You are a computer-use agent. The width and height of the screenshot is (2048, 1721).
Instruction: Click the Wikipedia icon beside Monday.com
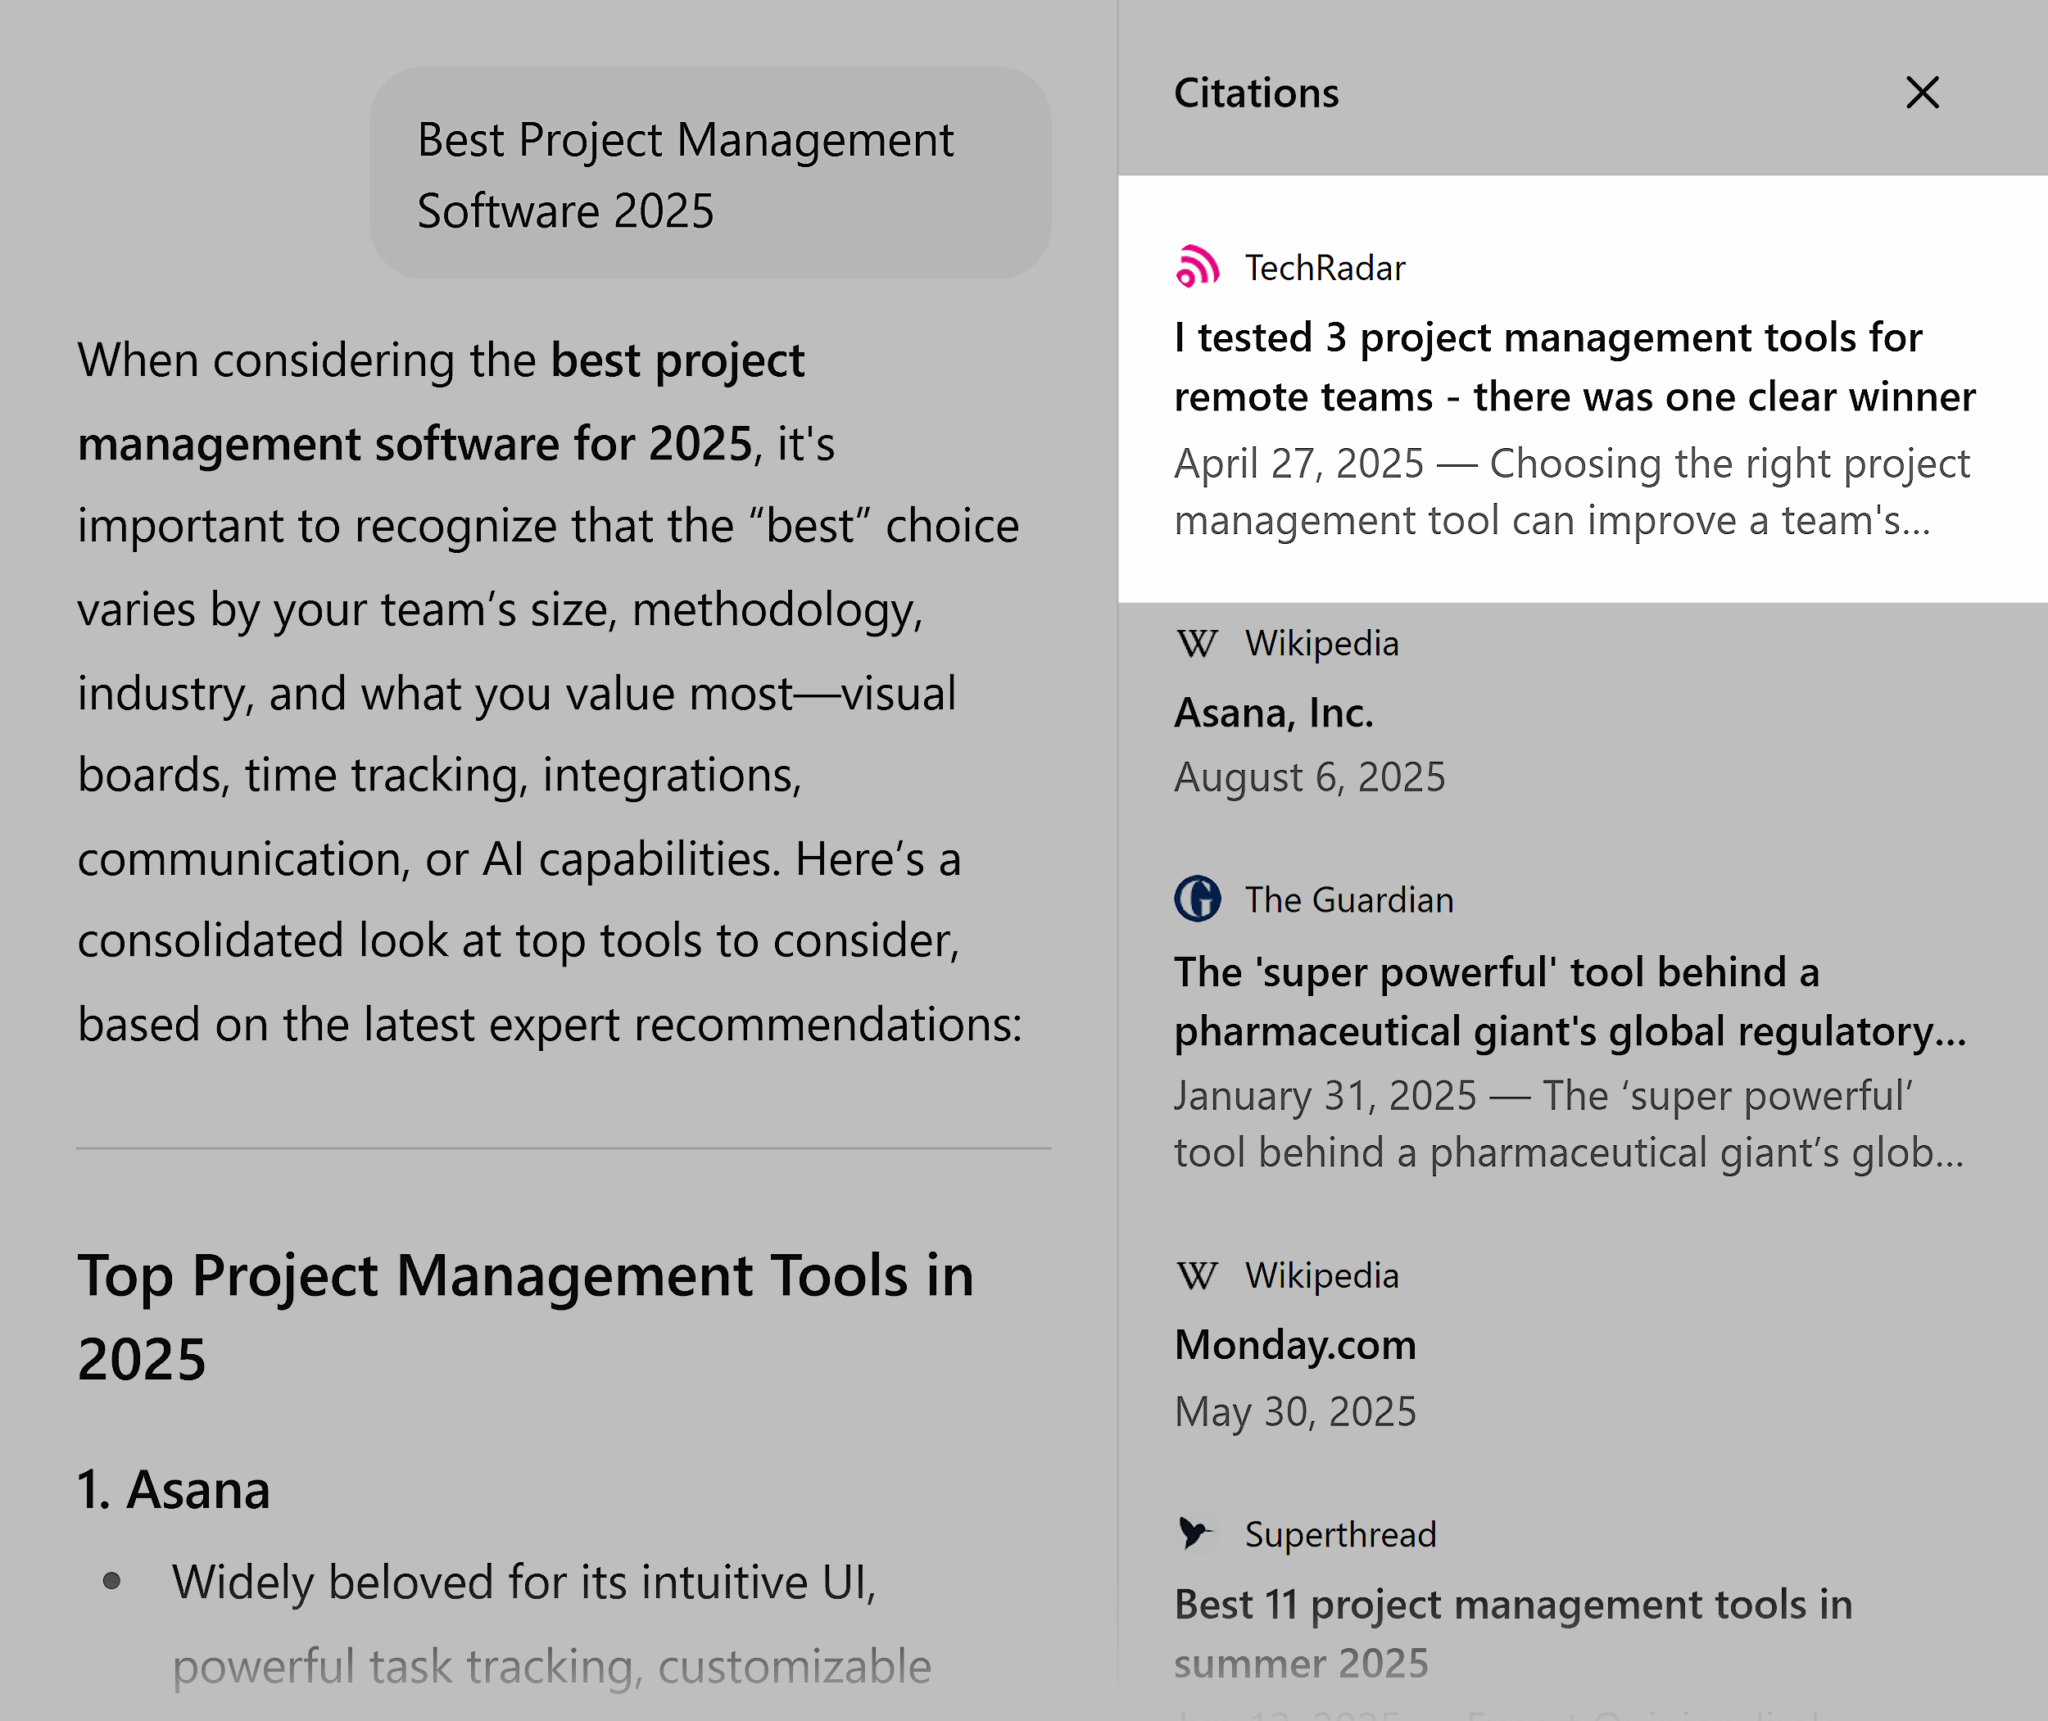[x=1197, y=1275]
